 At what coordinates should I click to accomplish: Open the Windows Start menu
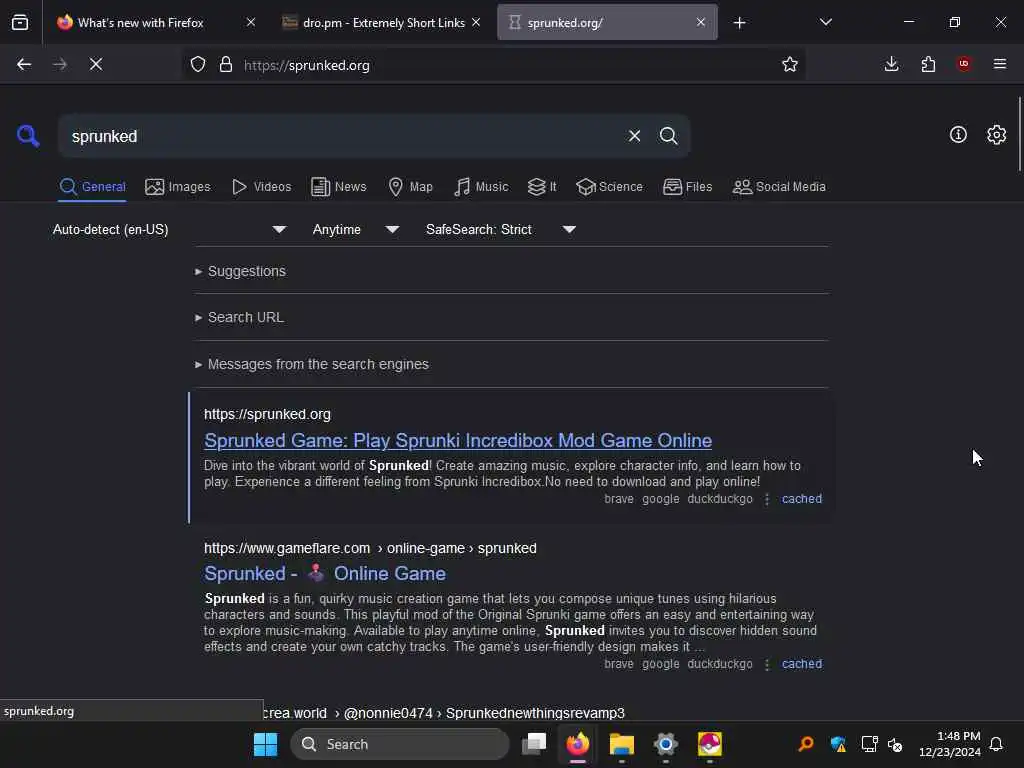pos(265,744)
